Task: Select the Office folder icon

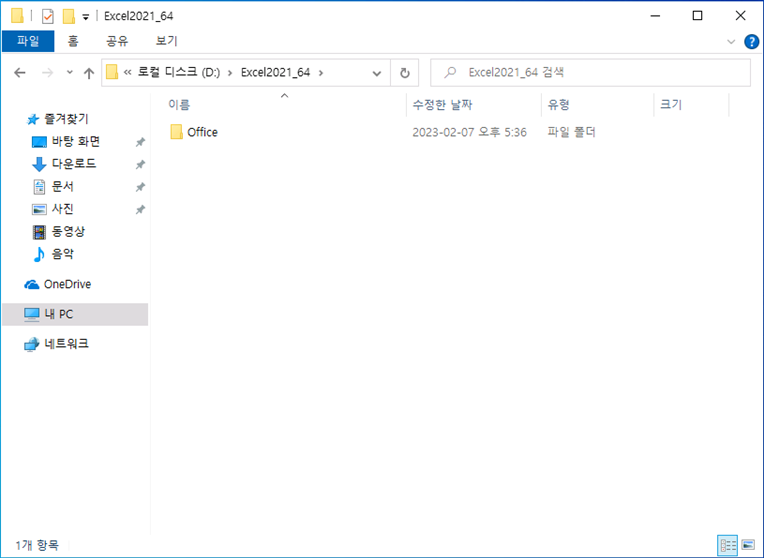Action: pos(176,132)
